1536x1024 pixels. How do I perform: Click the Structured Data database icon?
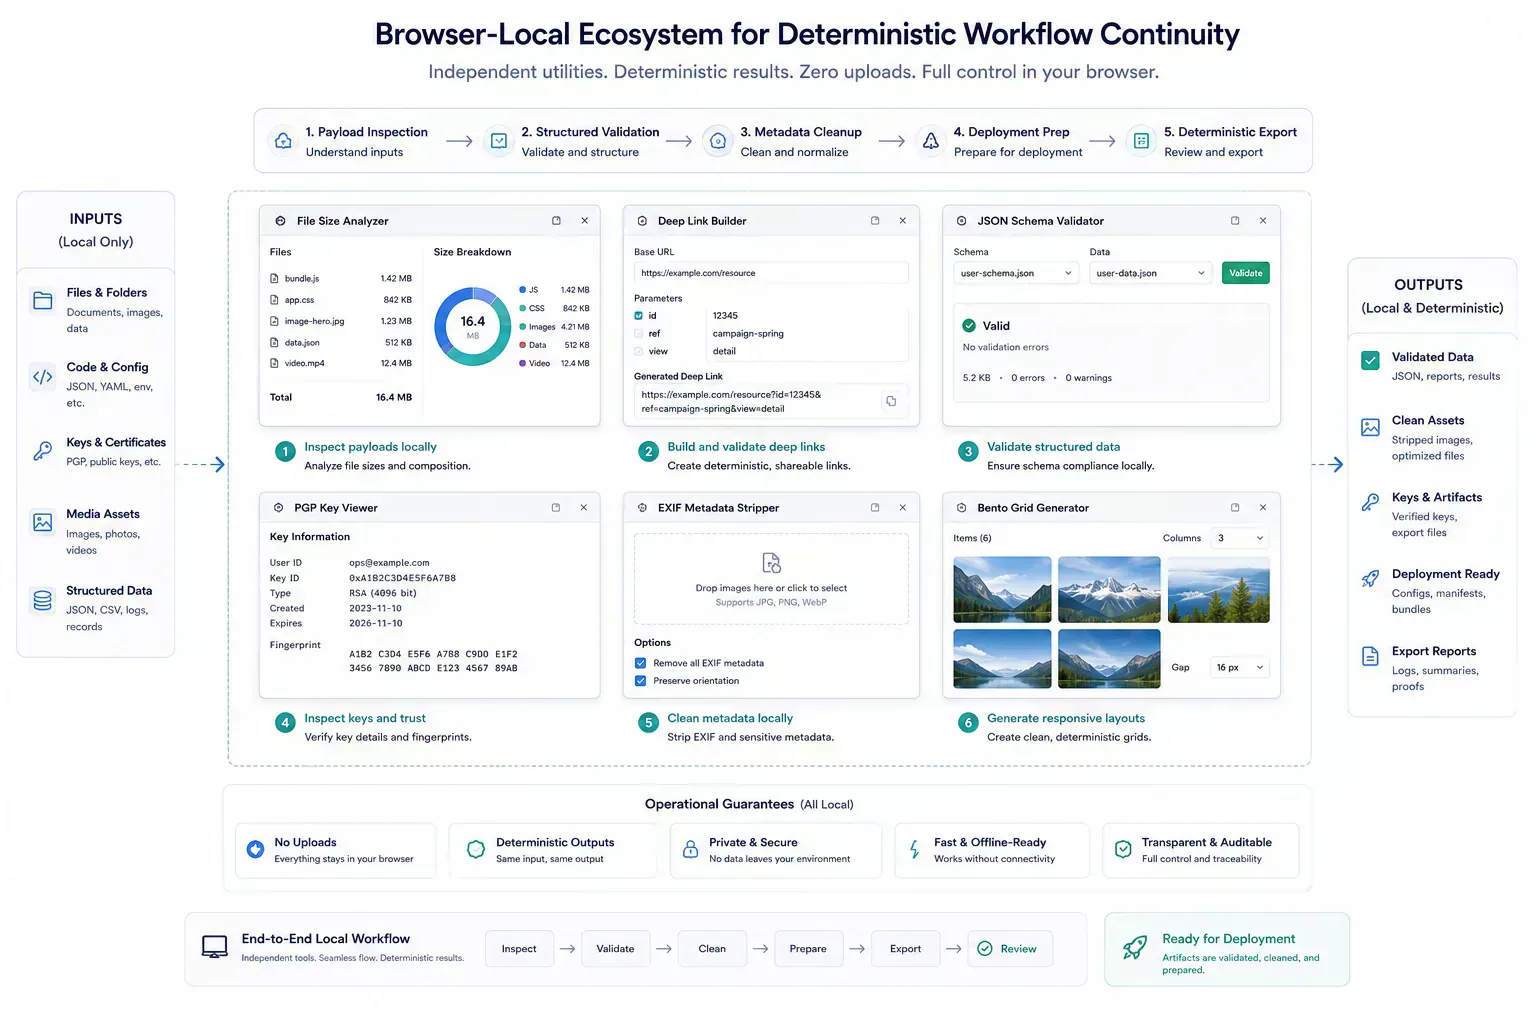[43, 600]
